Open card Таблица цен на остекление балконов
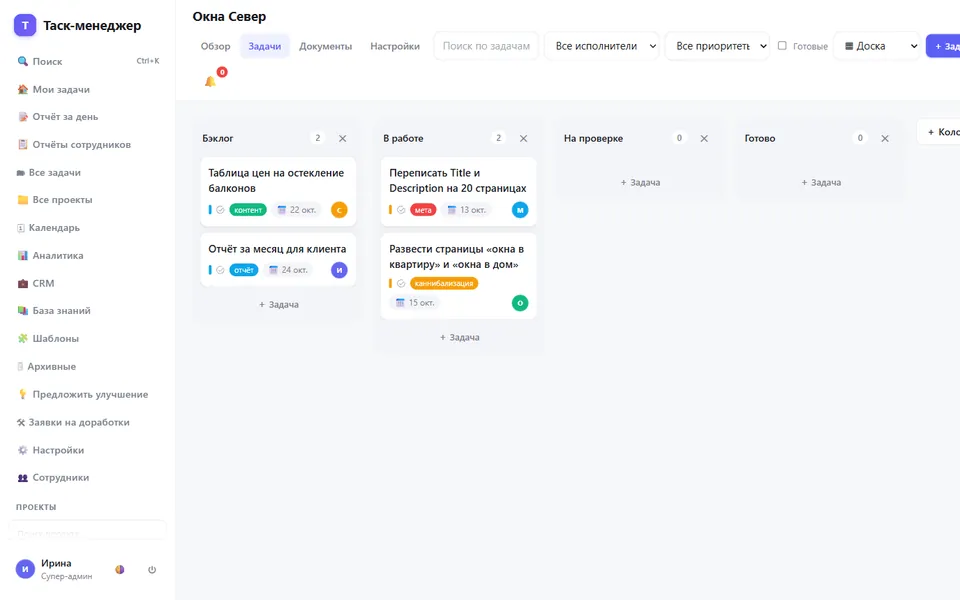The height and width of the screenshot is (600, 960). coord(279,192)
